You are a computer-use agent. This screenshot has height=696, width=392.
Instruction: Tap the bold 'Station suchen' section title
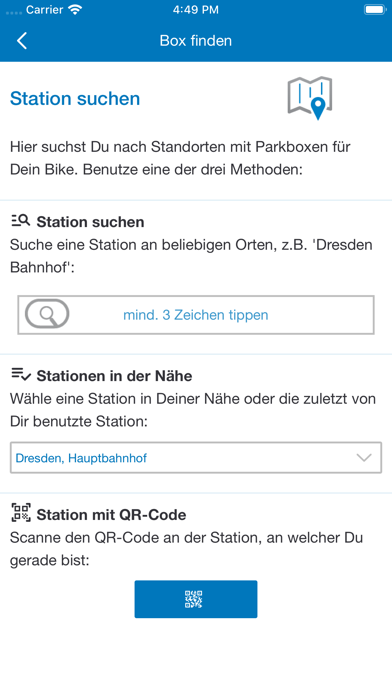coord(91,222)
